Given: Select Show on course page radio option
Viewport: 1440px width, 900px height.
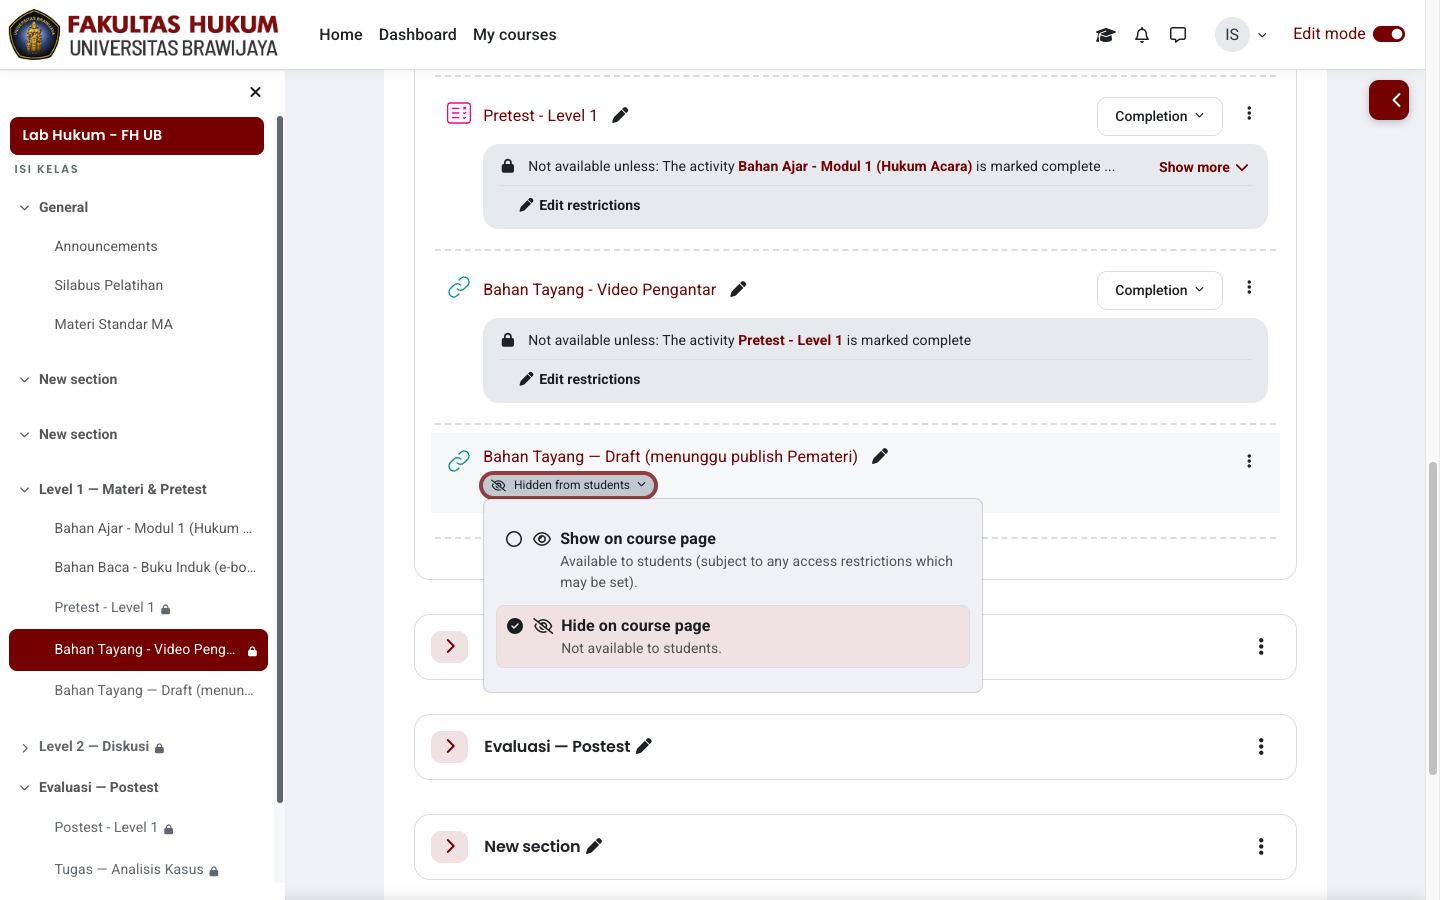Looking at the screenshot, I should tap(514, 539).
